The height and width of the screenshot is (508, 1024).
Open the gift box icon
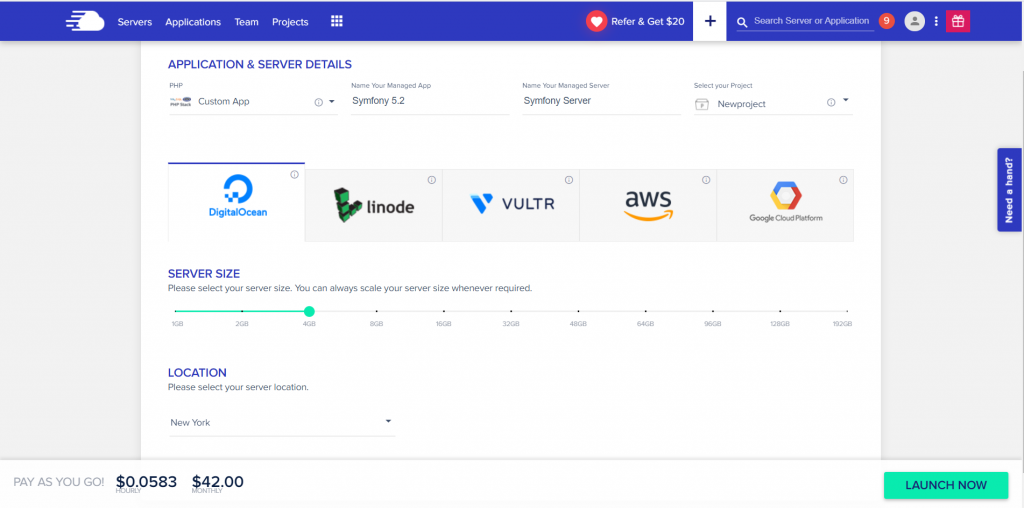coord(957,21)
